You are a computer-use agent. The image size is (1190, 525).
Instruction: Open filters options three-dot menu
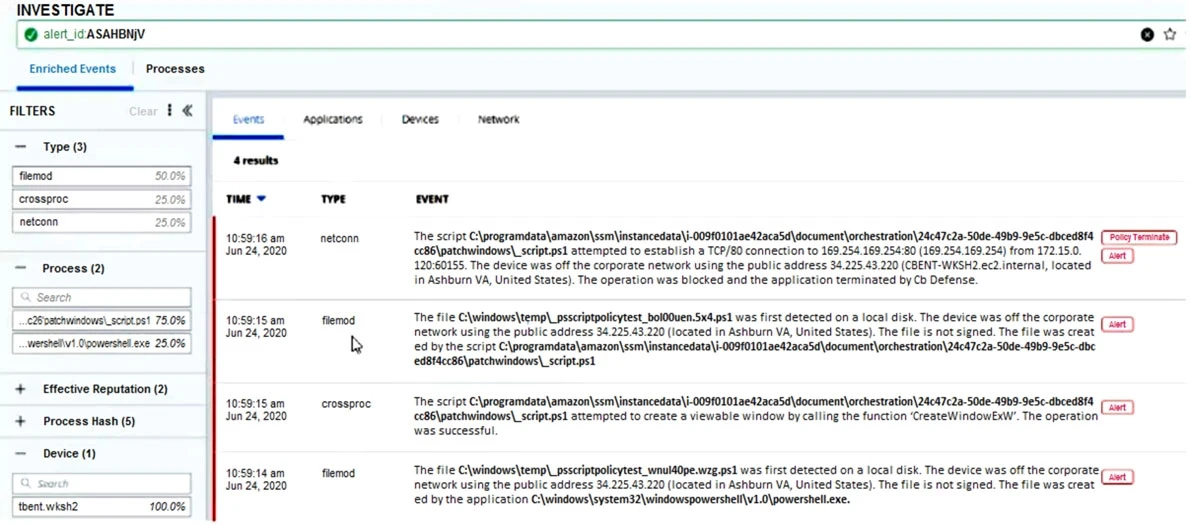[169, 111]
